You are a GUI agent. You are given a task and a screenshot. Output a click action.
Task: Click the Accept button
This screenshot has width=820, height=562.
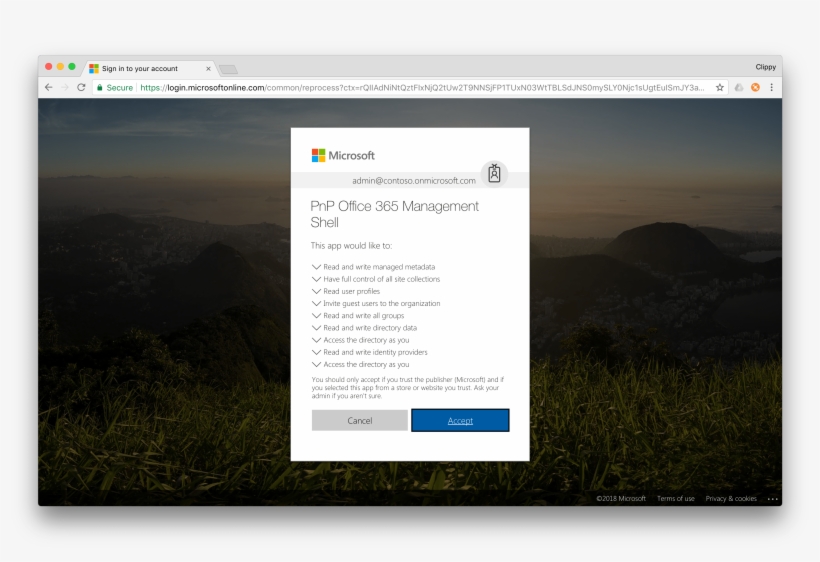[x=460, y=420]
